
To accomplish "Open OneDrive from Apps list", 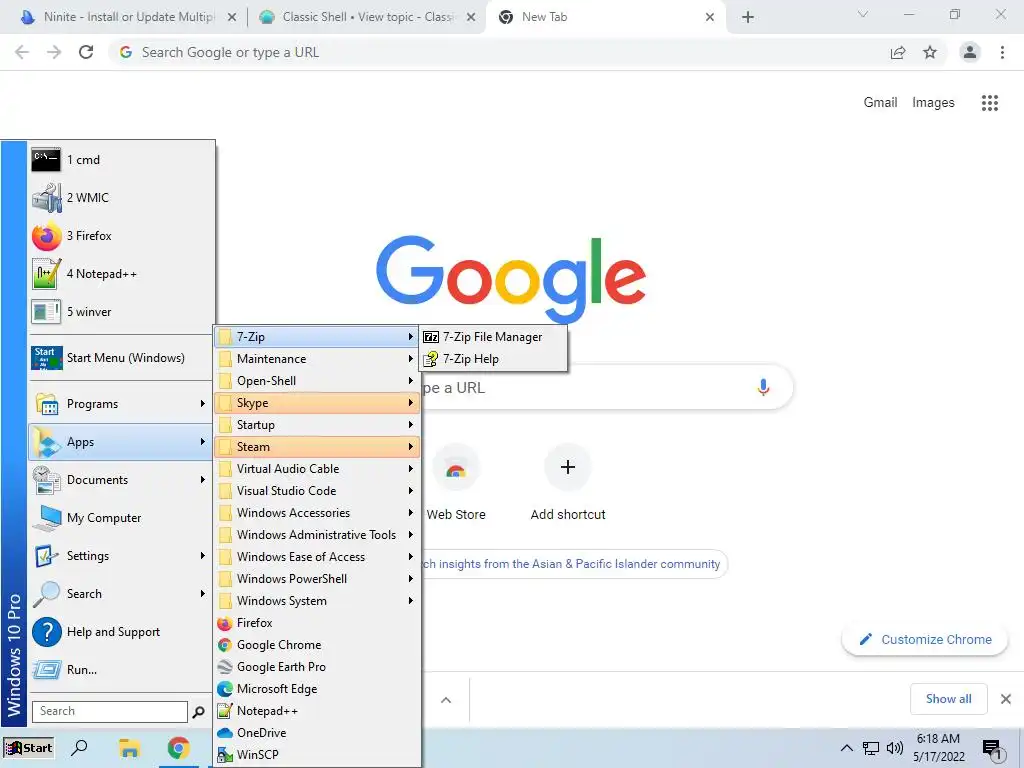I will (x=317, y=733).
